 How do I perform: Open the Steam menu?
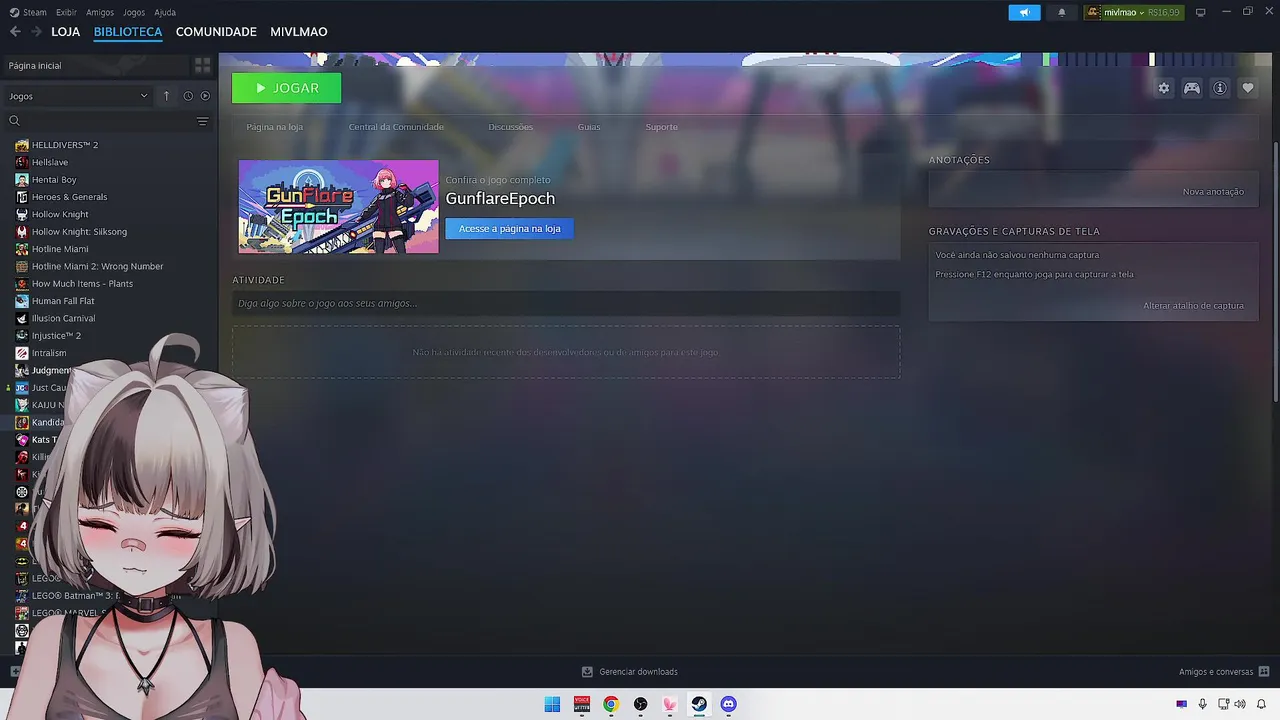click(x=28, y=12)
